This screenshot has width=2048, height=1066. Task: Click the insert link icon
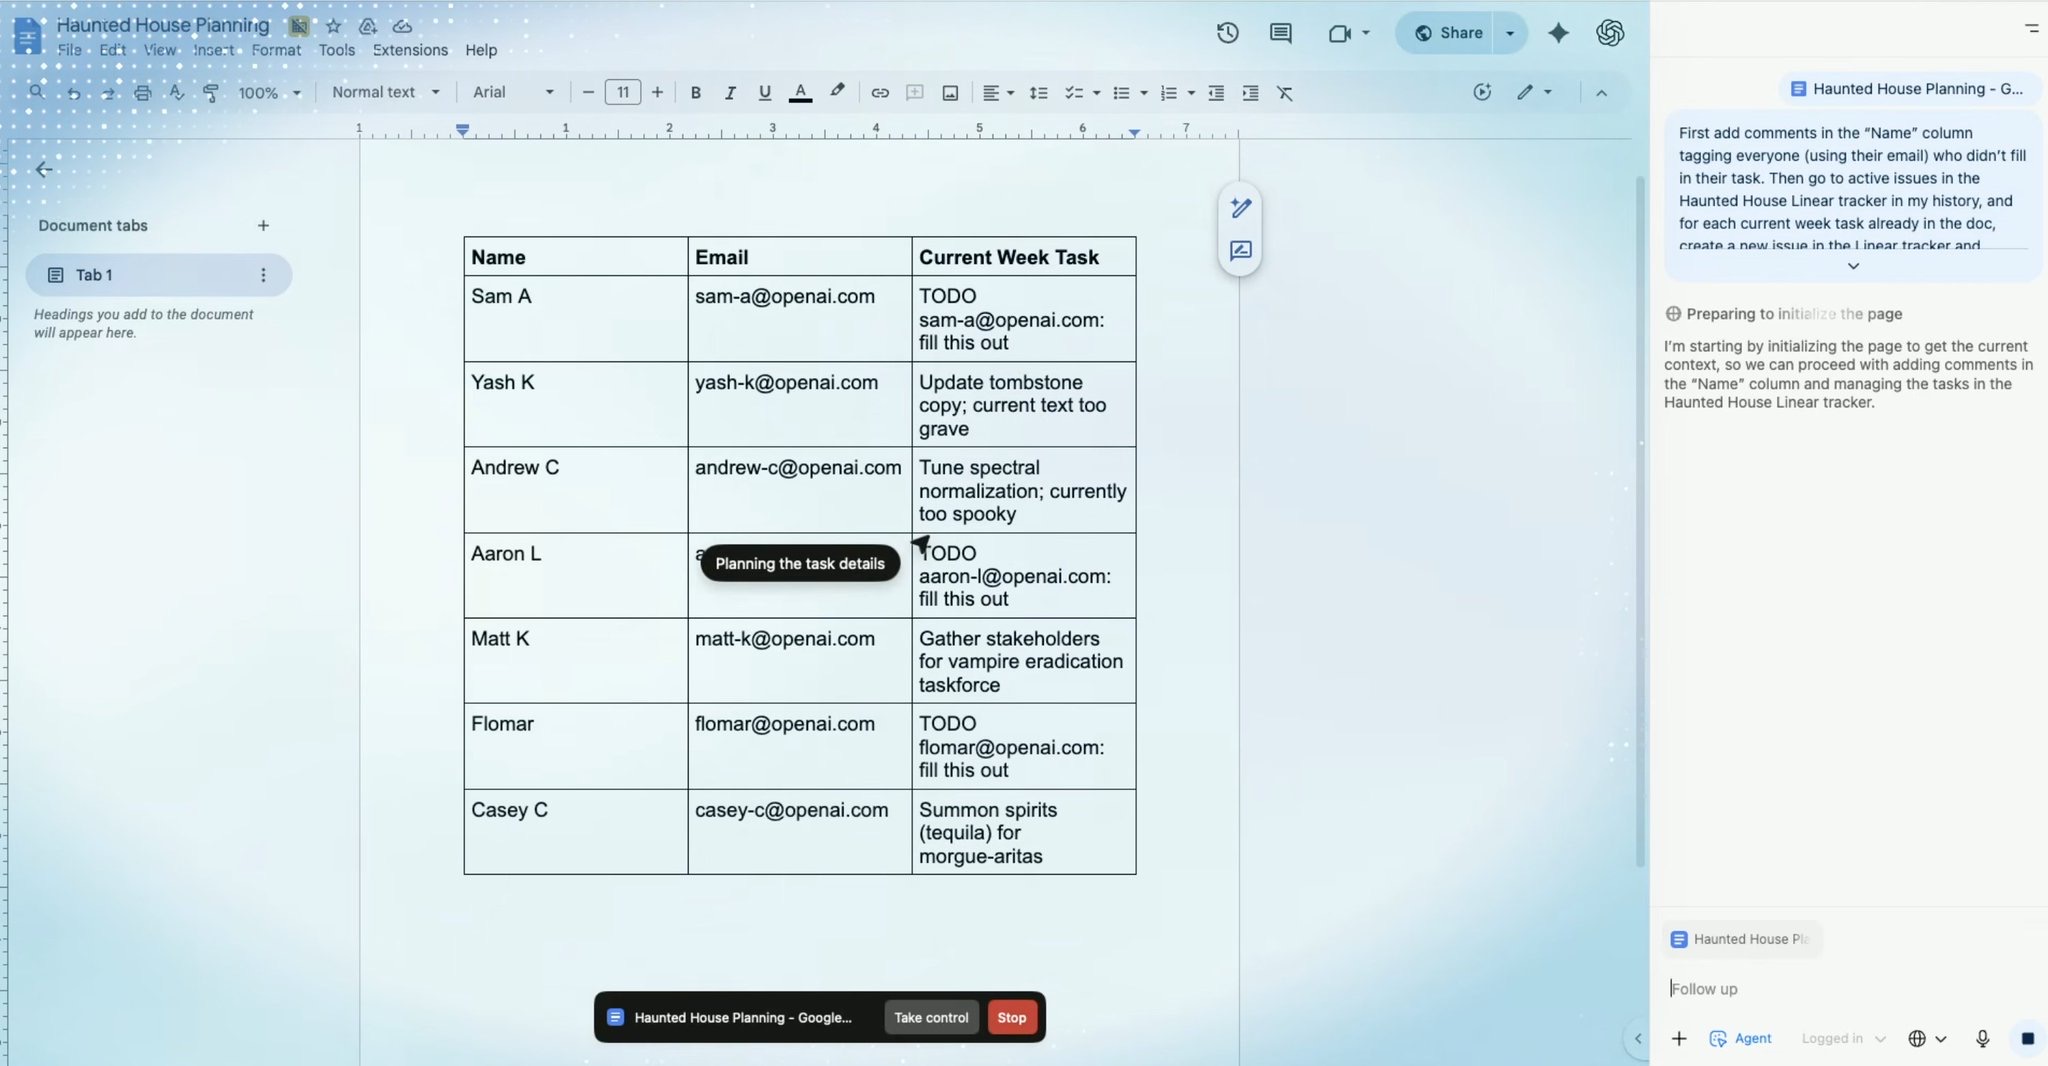[879, 93]
